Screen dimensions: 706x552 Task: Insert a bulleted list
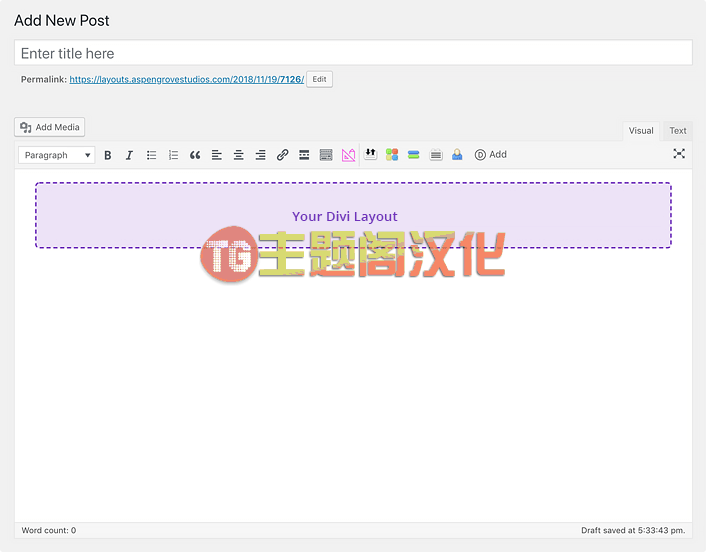151,155
